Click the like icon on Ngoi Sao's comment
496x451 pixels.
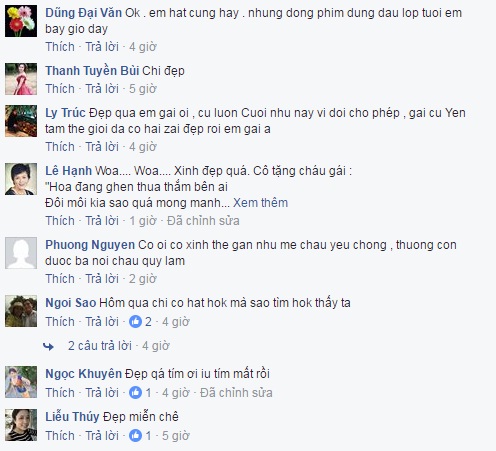(135, 322)
